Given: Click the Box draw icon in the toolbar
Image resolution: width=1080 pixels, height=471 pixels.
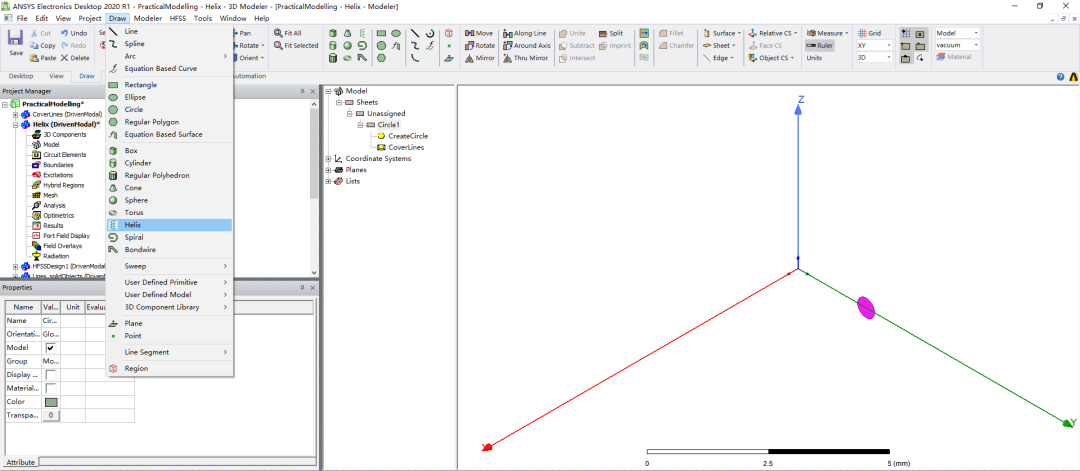Looking at the screenshot, I should 333,33.
